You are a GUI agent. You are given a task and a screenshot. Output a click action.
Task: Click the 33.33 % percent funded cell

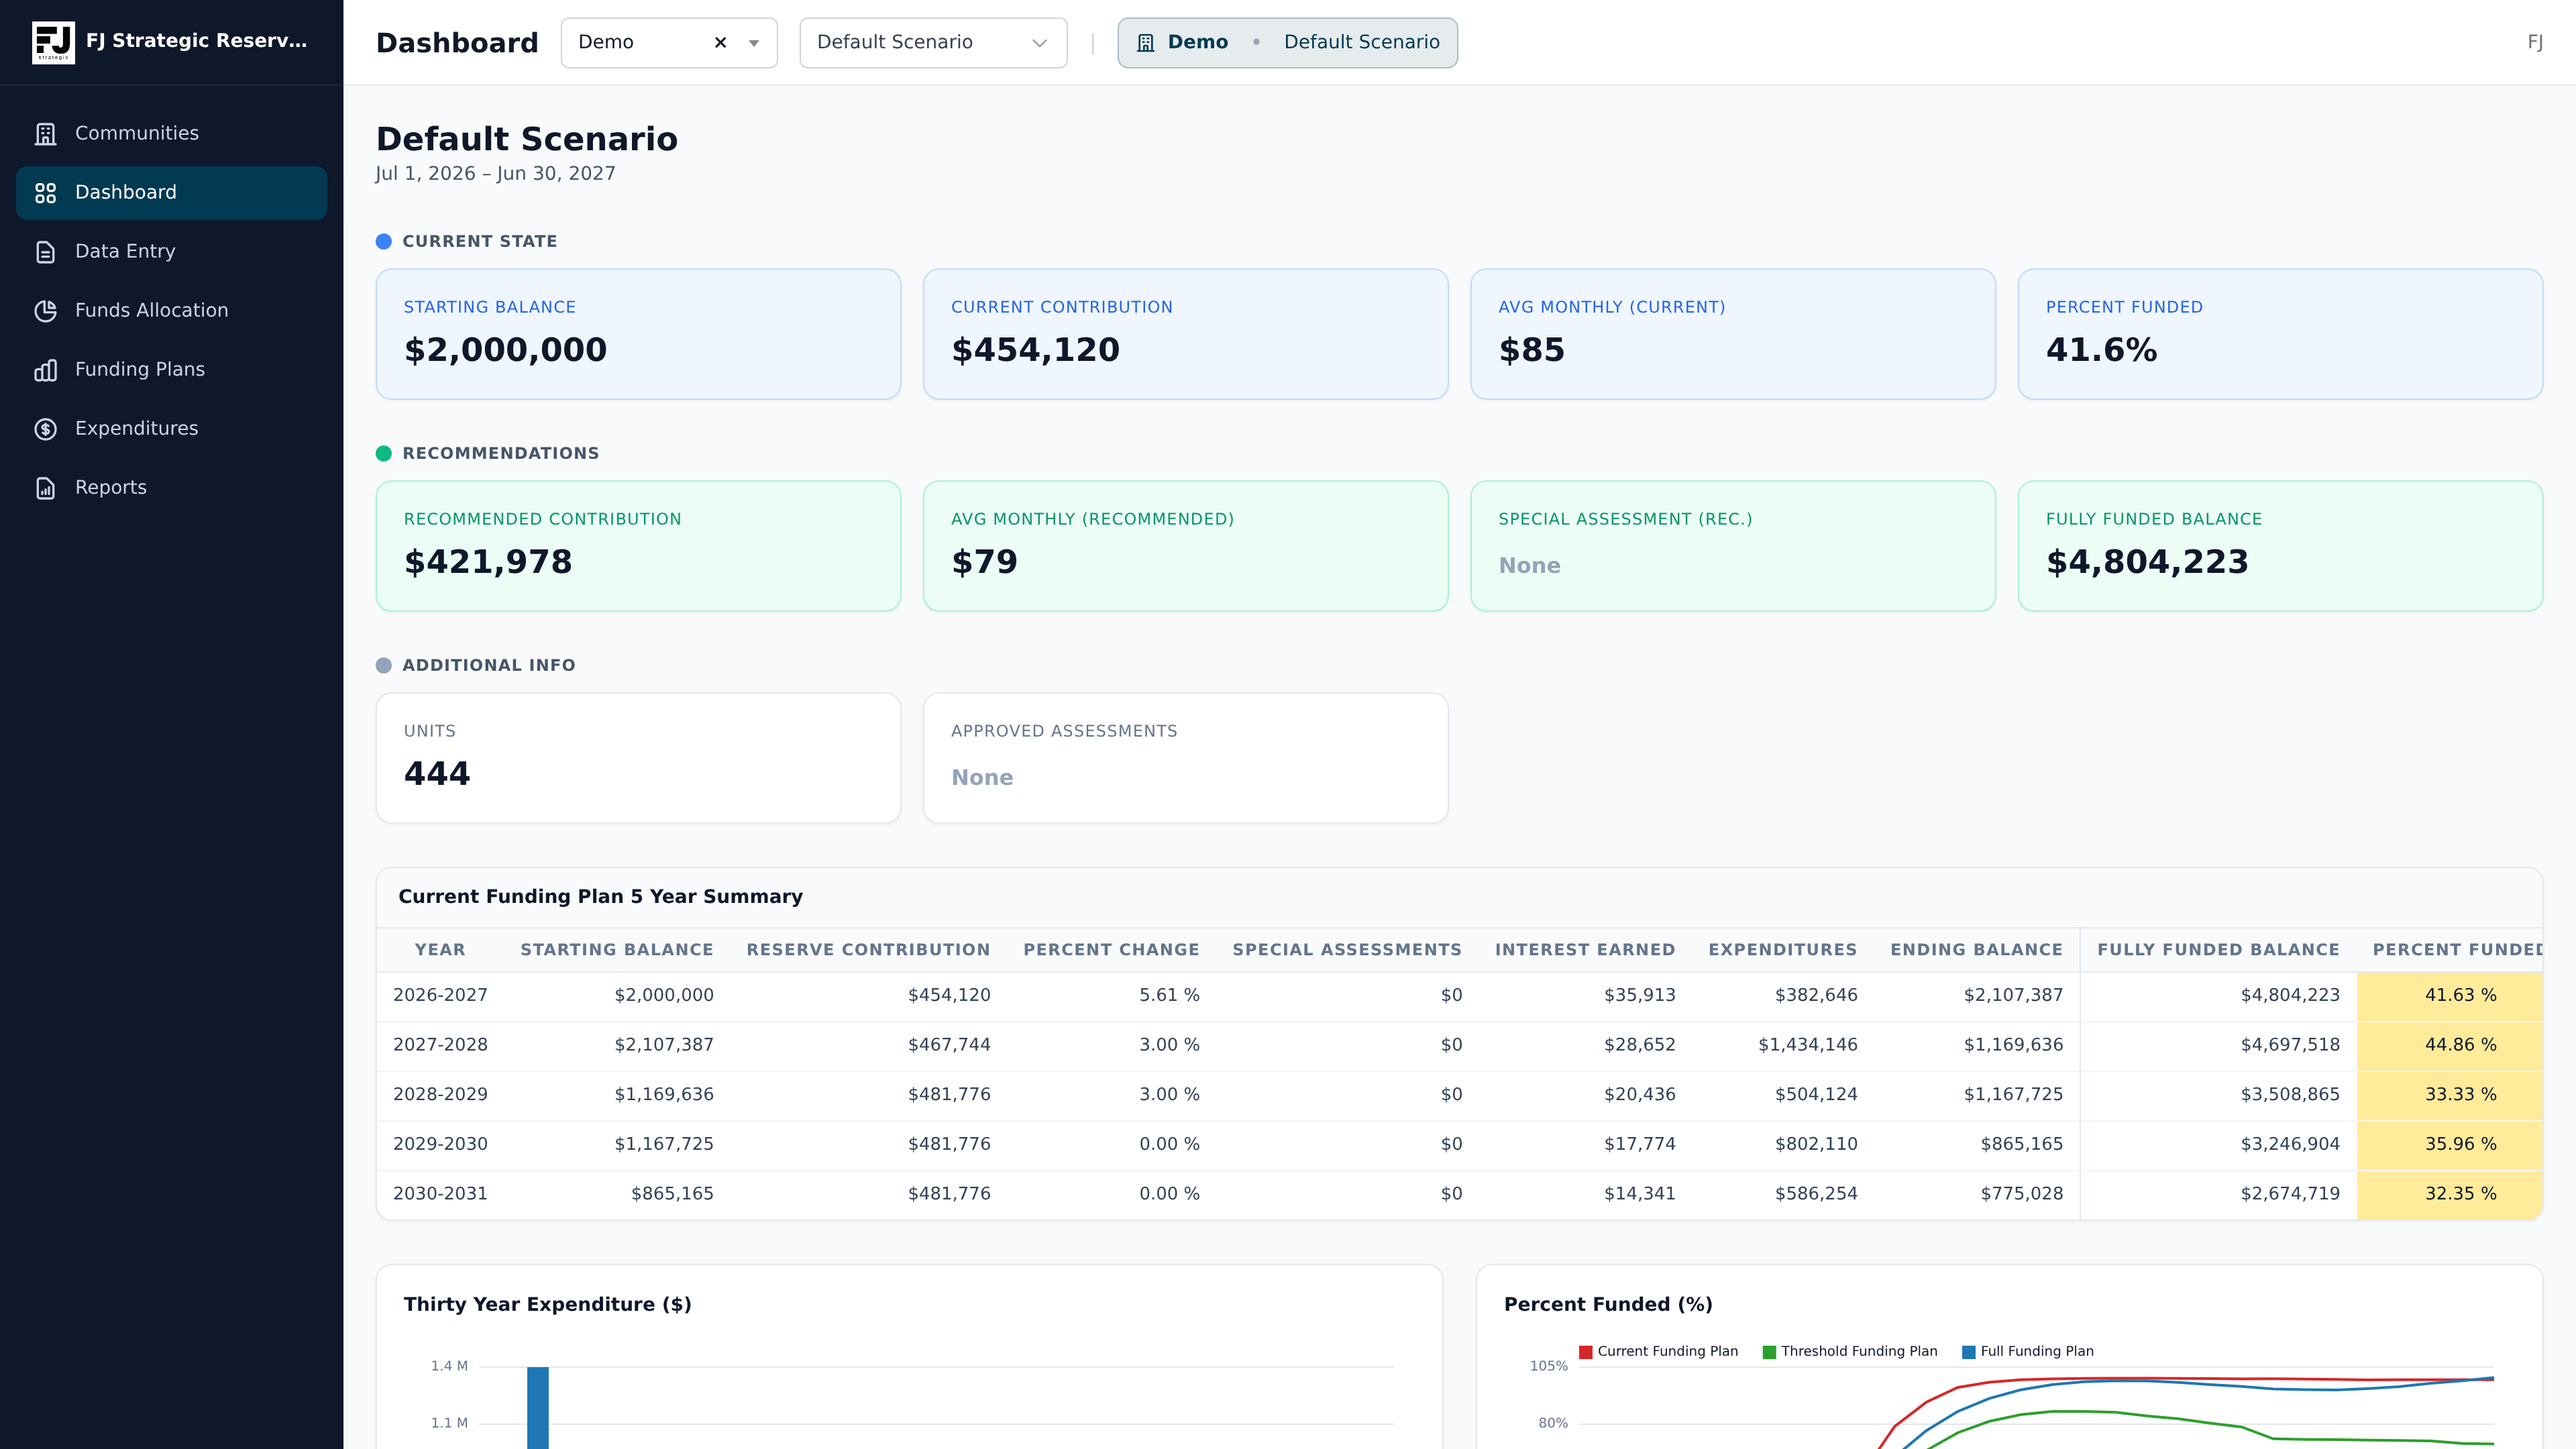pyautogui.click(x=2450, y=1095)
